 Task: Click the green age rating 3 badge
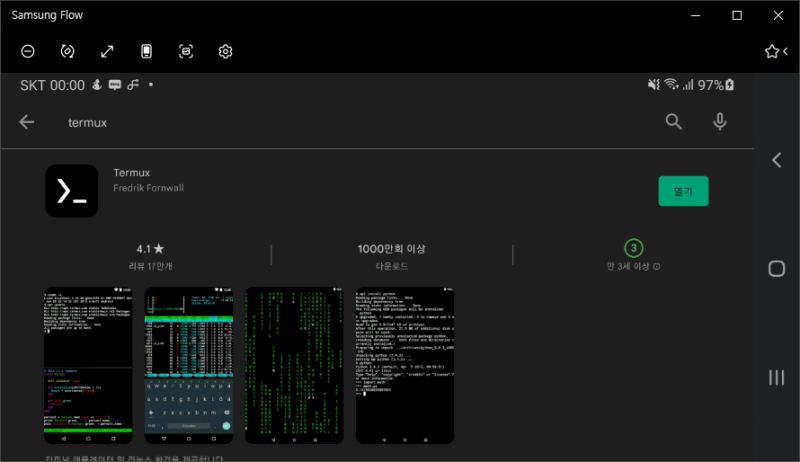pyautogui.click(x=633, y=248)
